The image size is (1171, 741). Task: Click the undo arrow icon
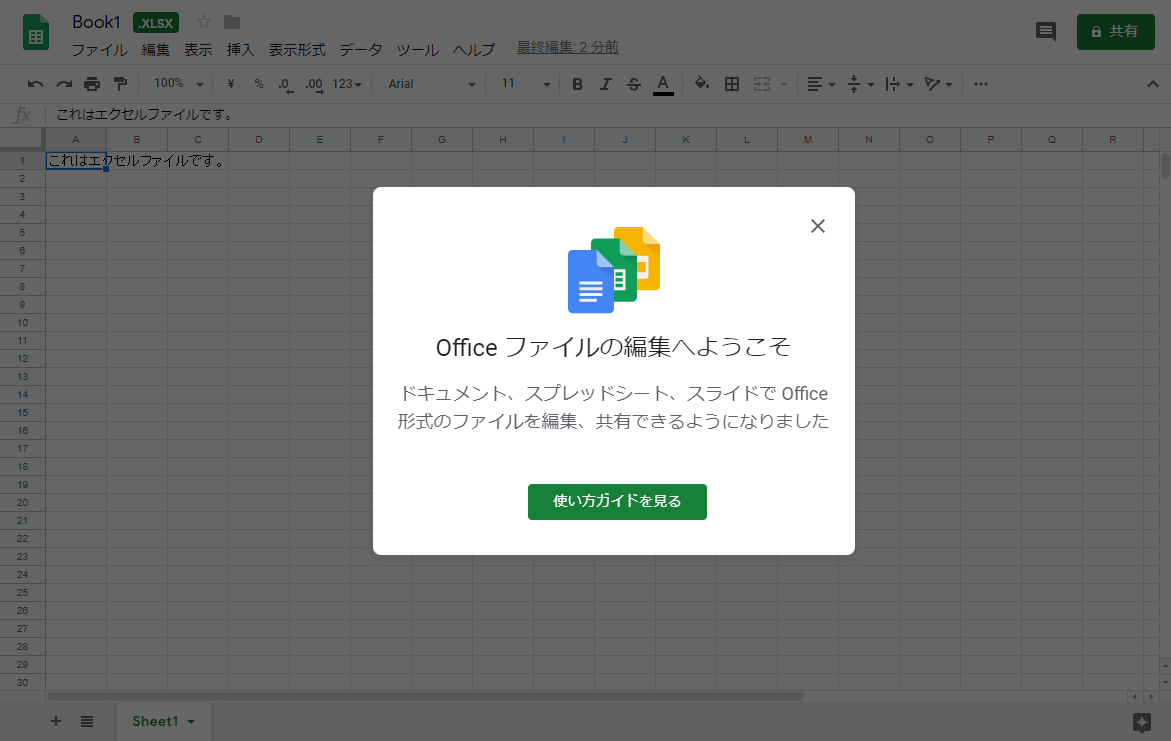35,84
